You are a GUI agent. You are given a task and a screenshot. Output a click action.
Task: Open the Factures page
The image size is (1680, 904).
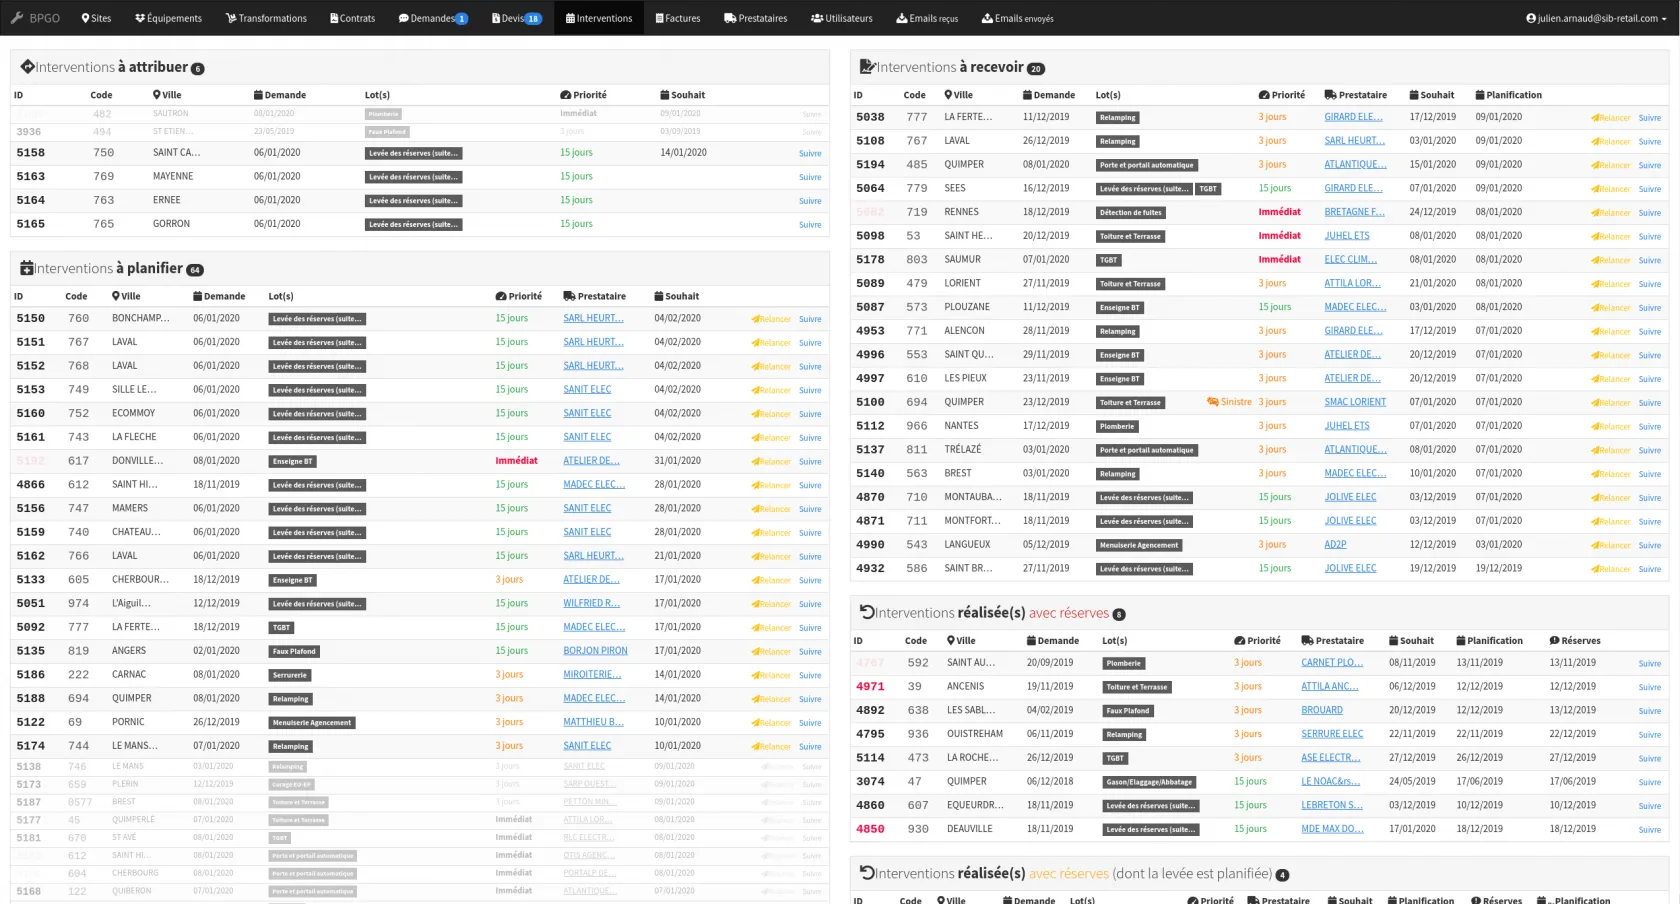point(678,18)
